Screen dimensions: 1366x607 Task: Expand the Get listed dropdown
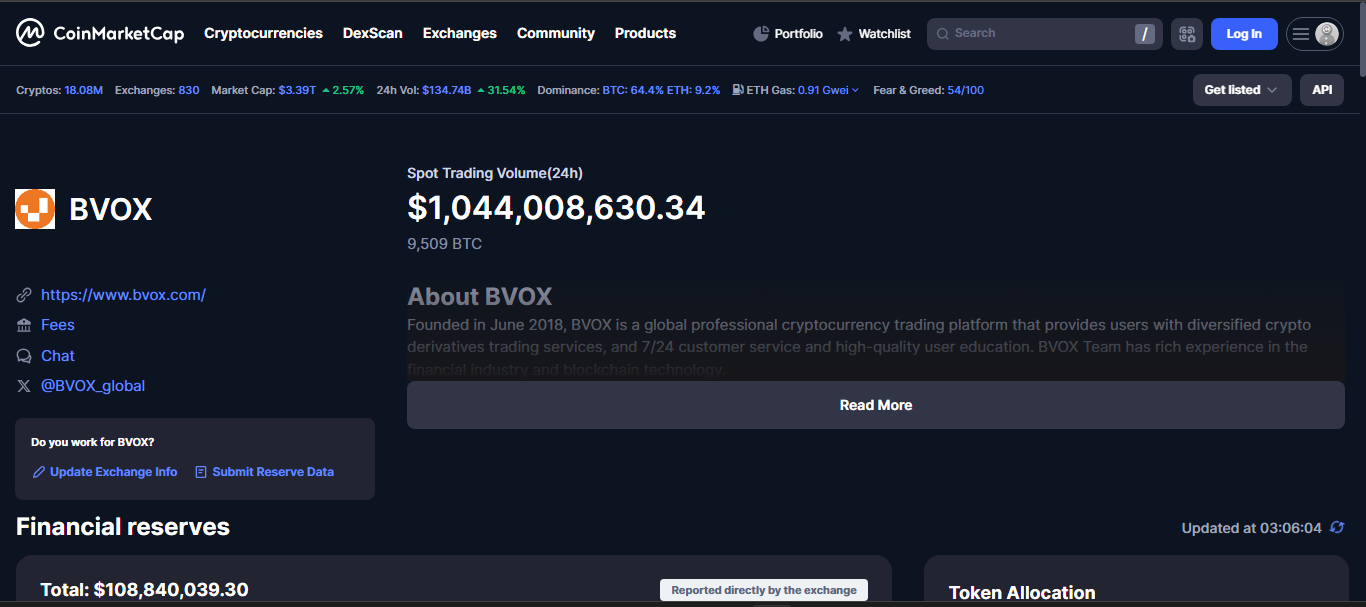(x=1242, y=90)
